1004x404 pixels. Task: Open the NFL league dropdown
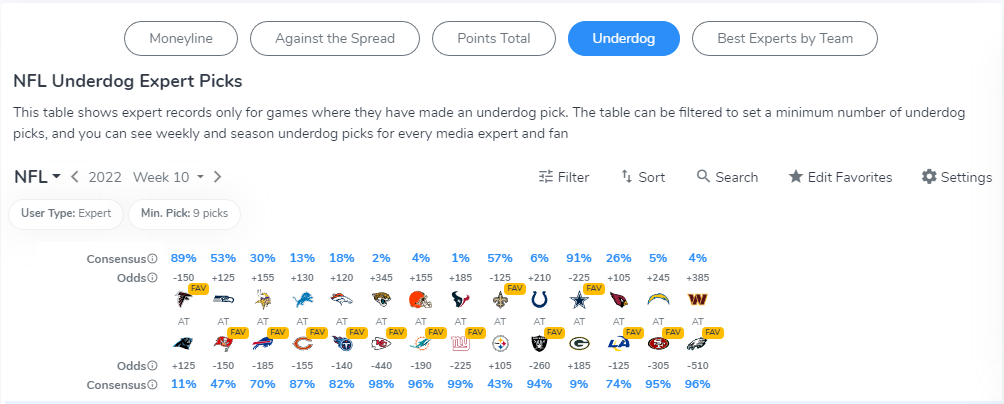tap(37, 177)
